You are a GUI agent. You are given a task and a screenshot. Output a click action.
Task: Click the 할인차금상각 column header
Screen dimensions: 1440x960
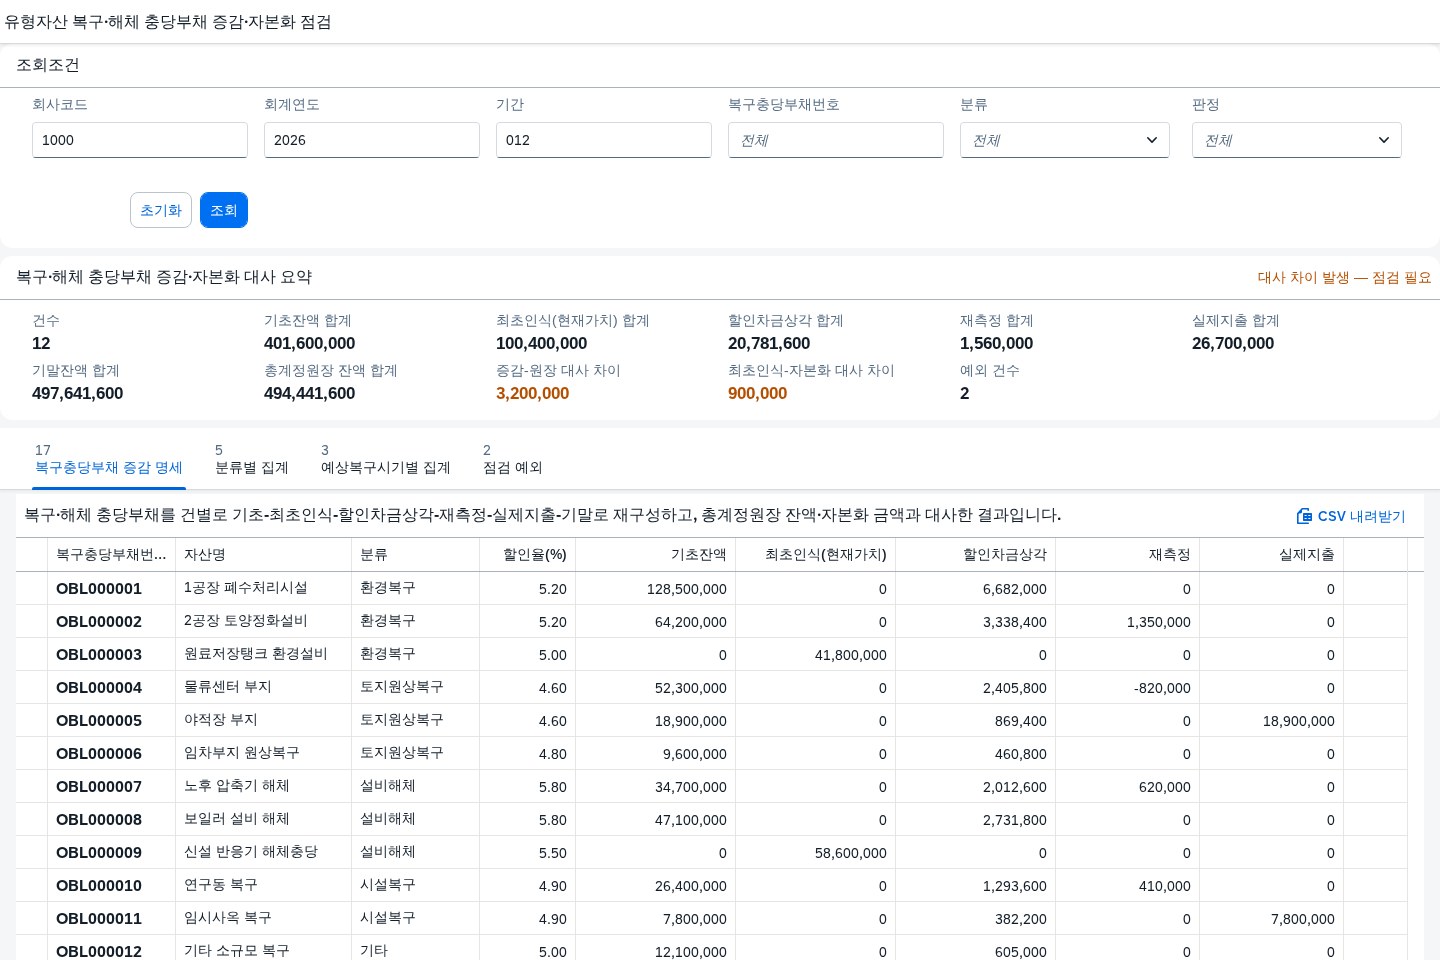tap(976, 554)
